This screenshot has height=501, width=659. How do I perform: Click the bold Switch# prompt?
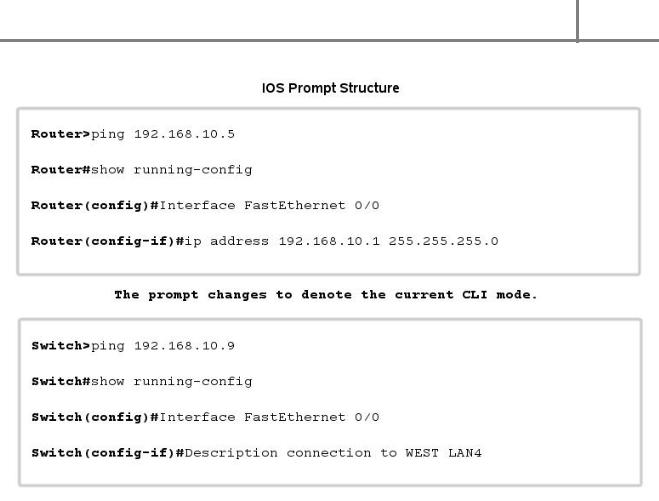[61, 382]
